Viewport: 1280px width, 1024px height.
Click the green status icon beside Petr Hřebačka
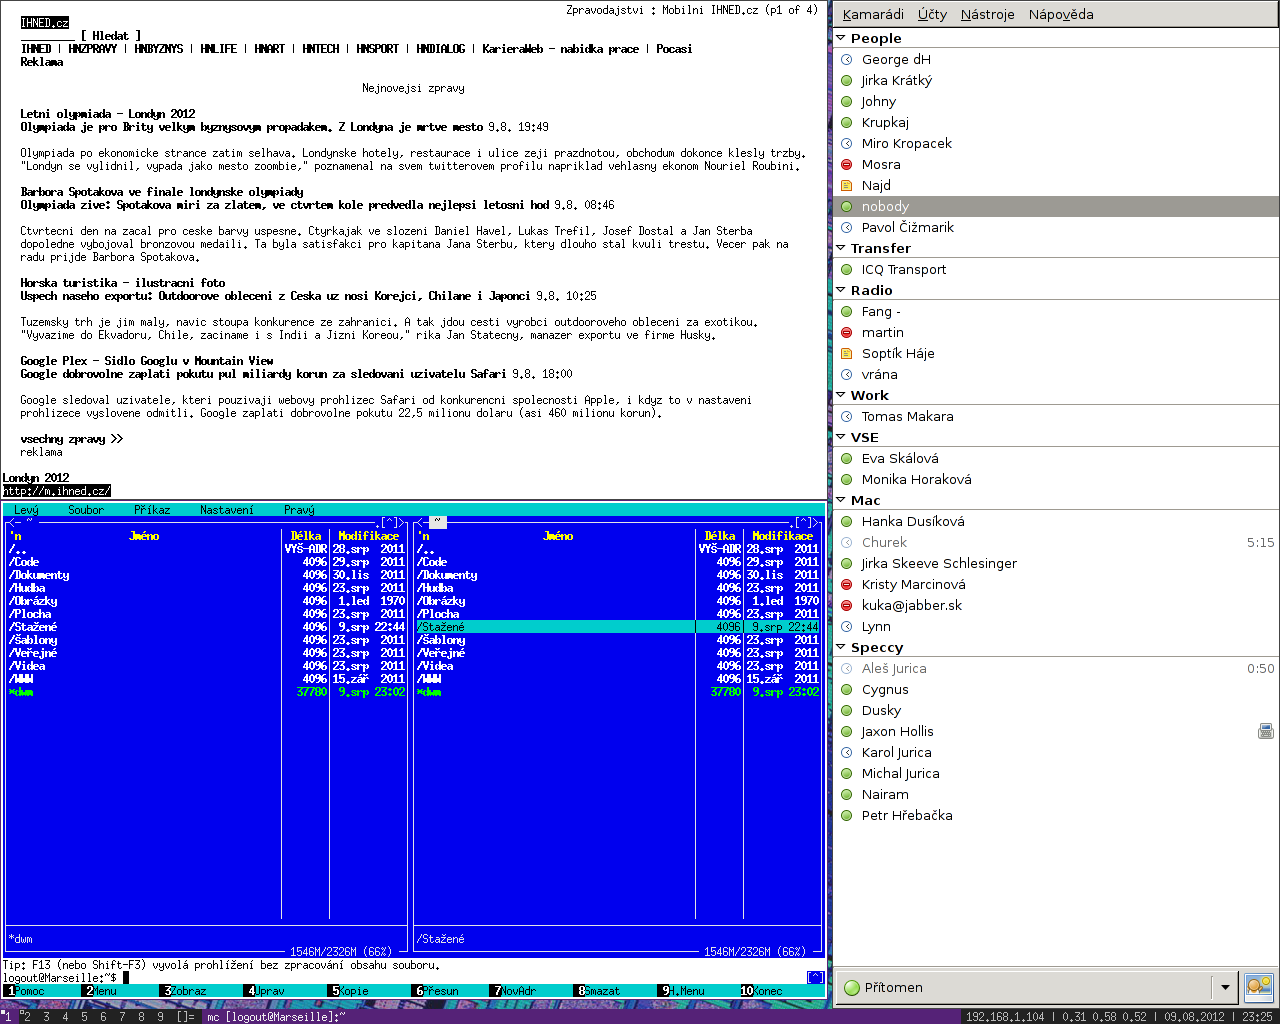(x=847, y=816)
